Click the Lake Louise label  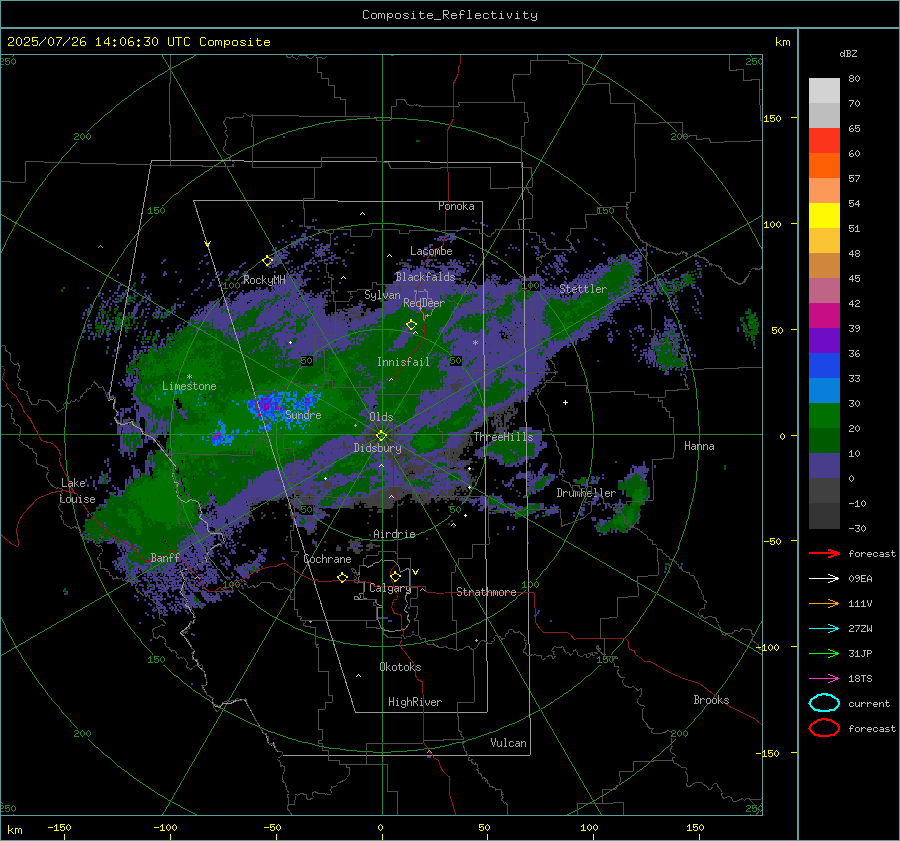pyautogui.click(x=77, y=491)
